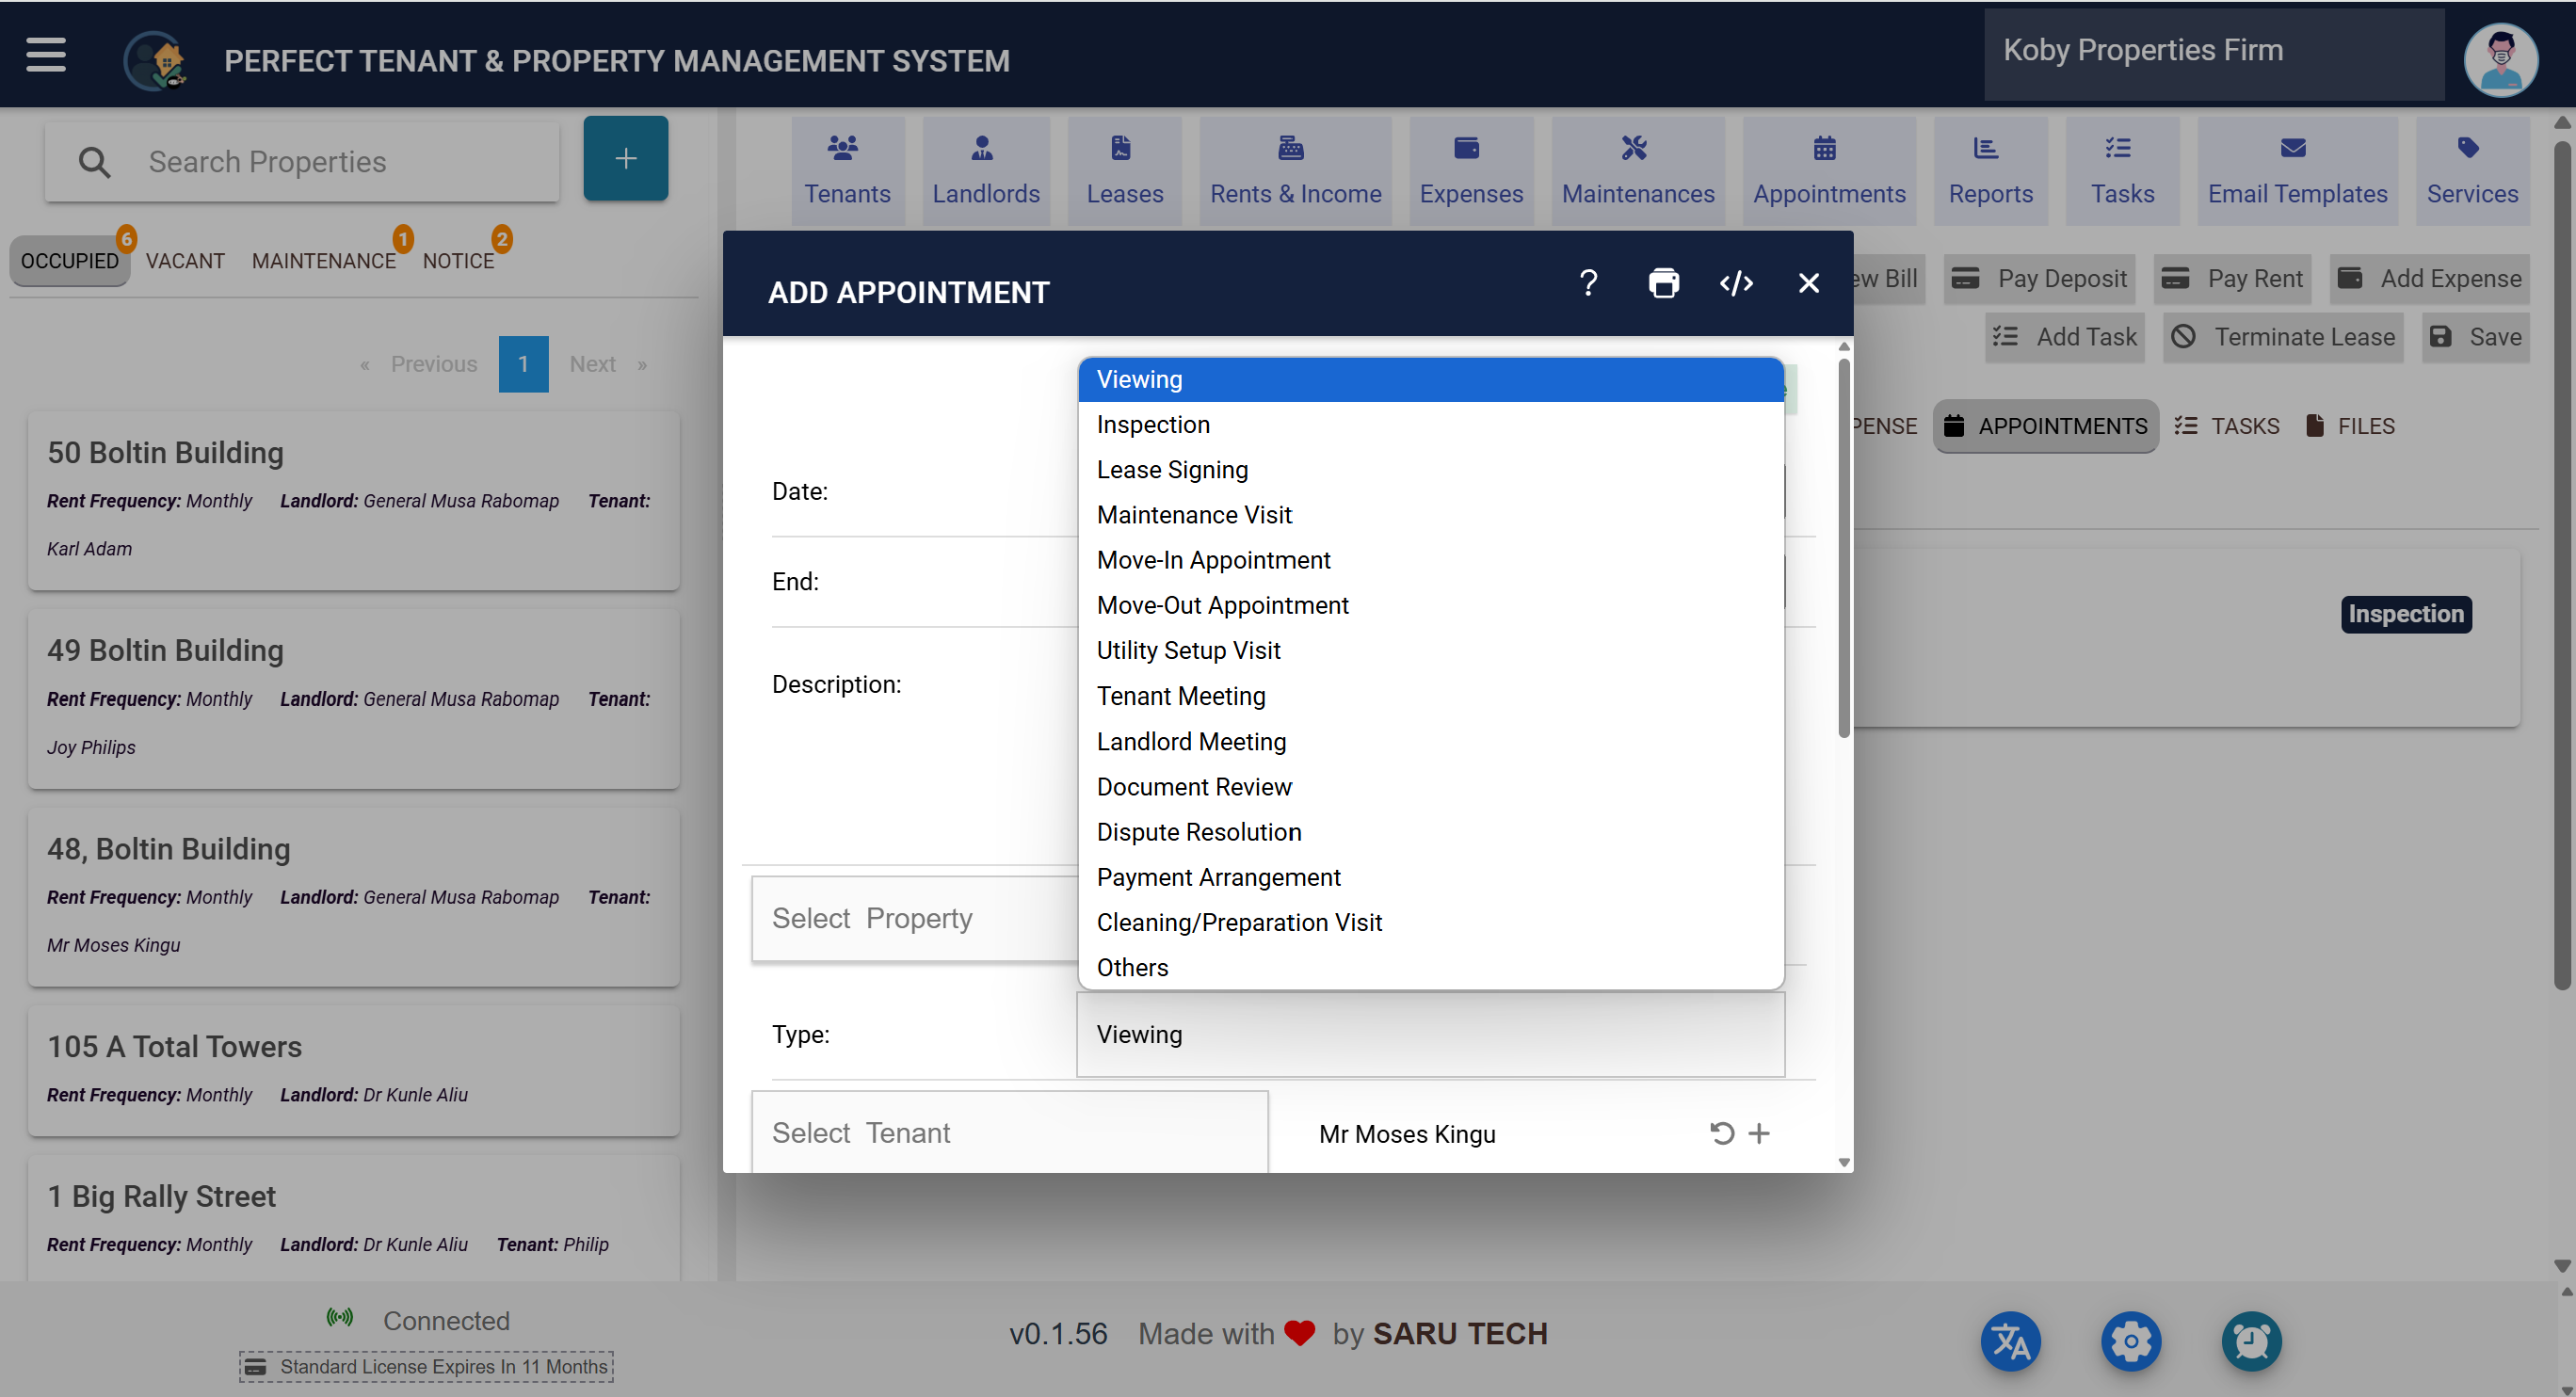
Task: Open the user avatar profile
Action: pos(2500,60)
